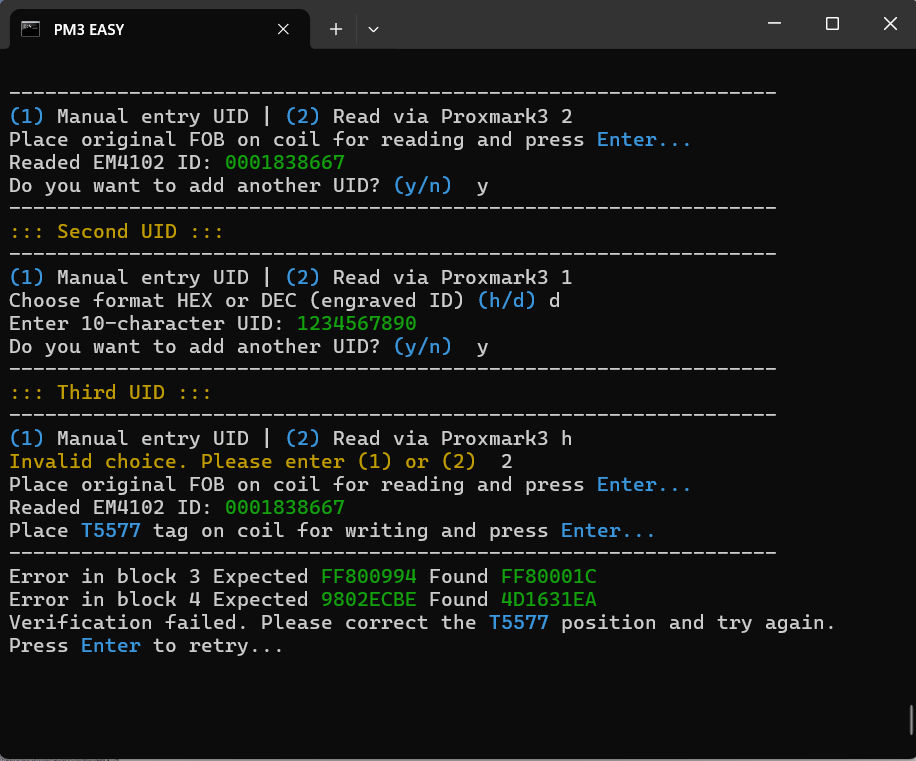This screenshot has width=916, height=761.
Task: Click the '::: Second UID :::' heading
Action: [117, 231]
